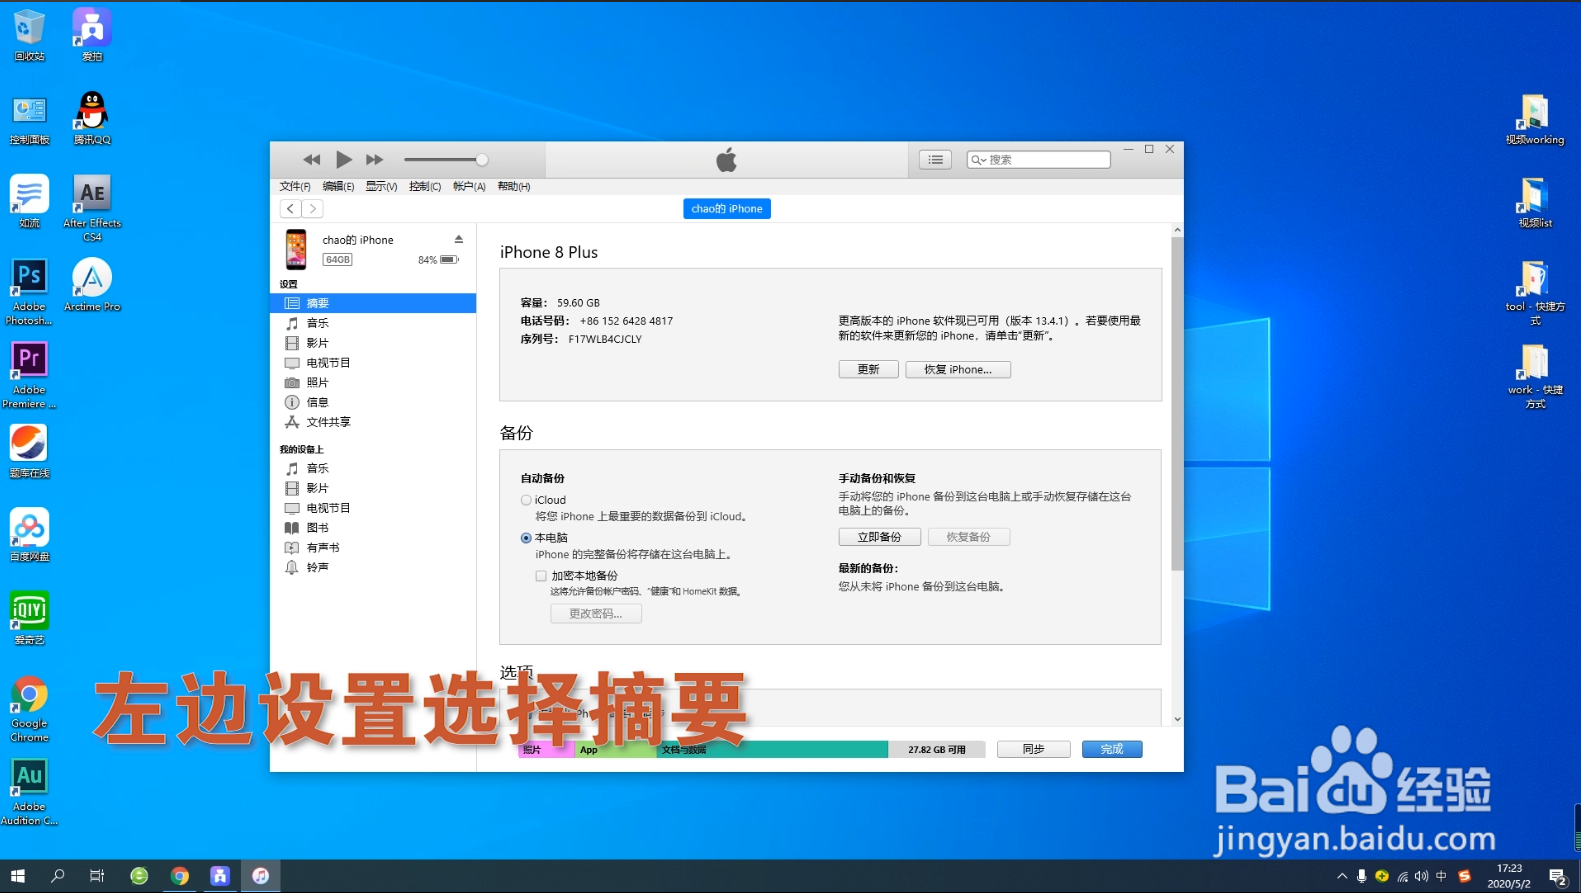Open the 回收站 desktop icon

click(29, 35)
